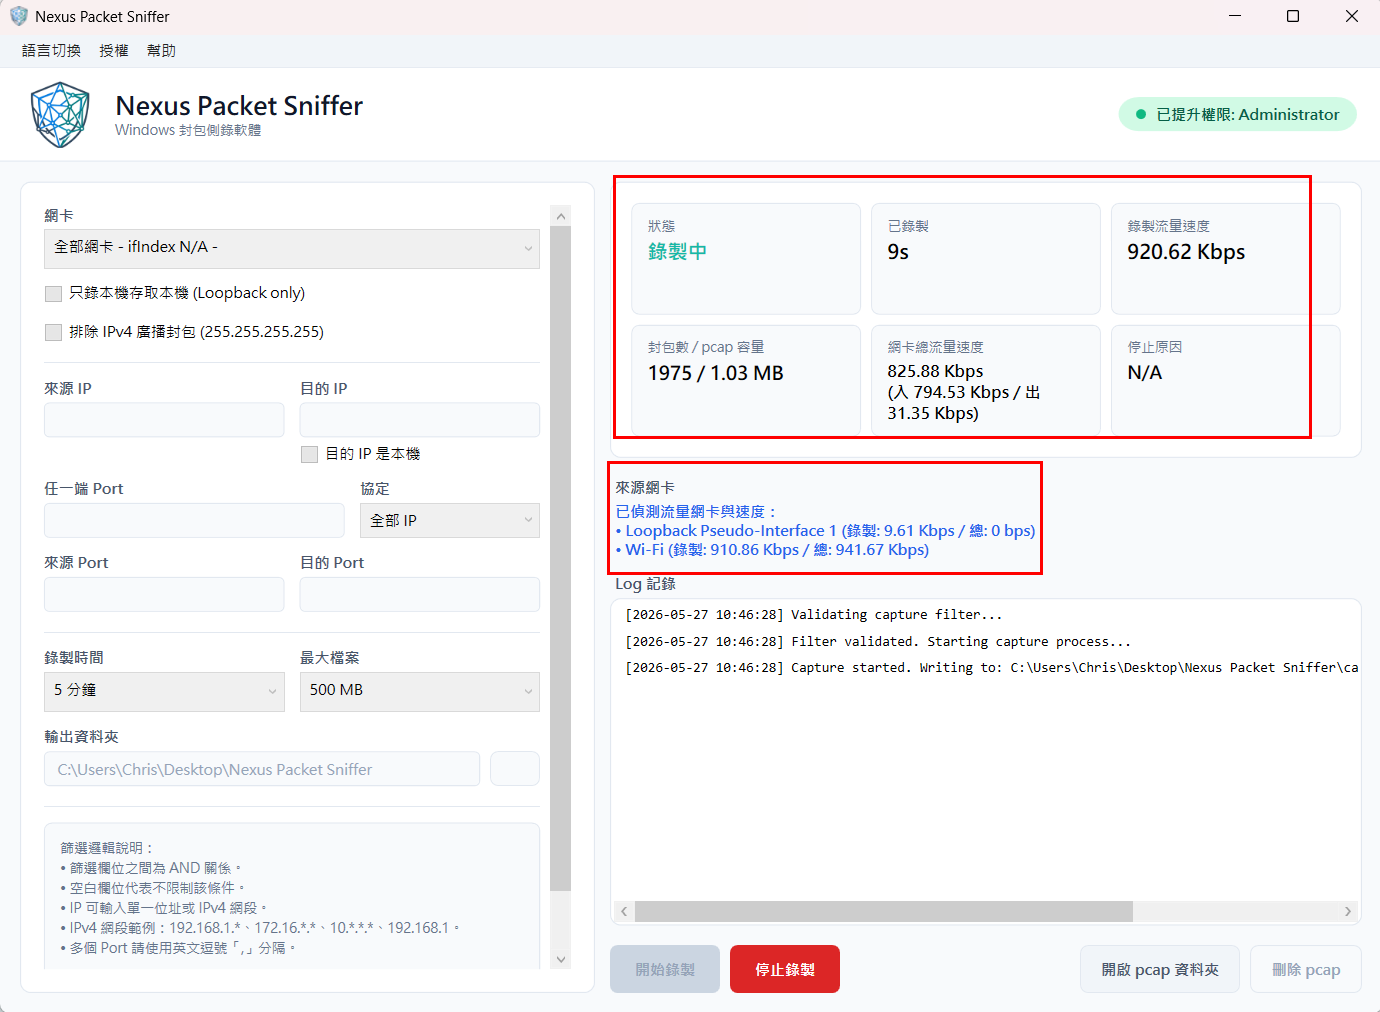The height and width of the screenshot is (1012, 1380).
Task: Click the title bar app icon
Action: click(x=18, y=16)
